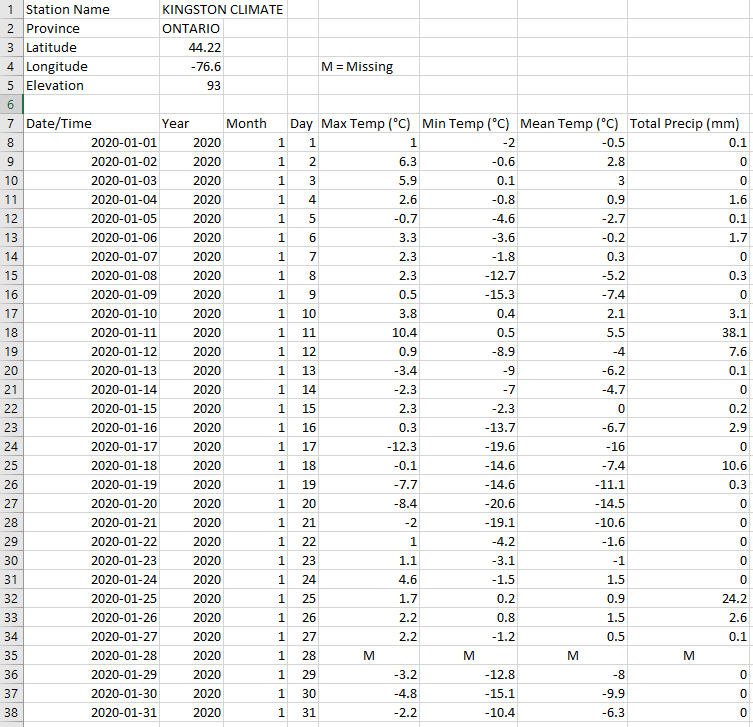
Task: Select the 'ONTARIO' province value
Action: (x=191, y=28)
